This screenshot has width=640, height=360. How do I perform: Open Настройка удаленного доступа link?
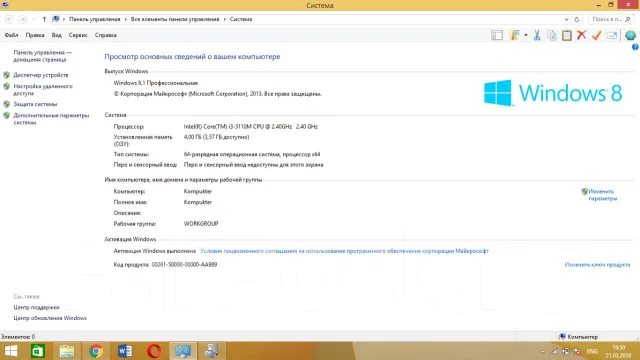tap(43, 90)
